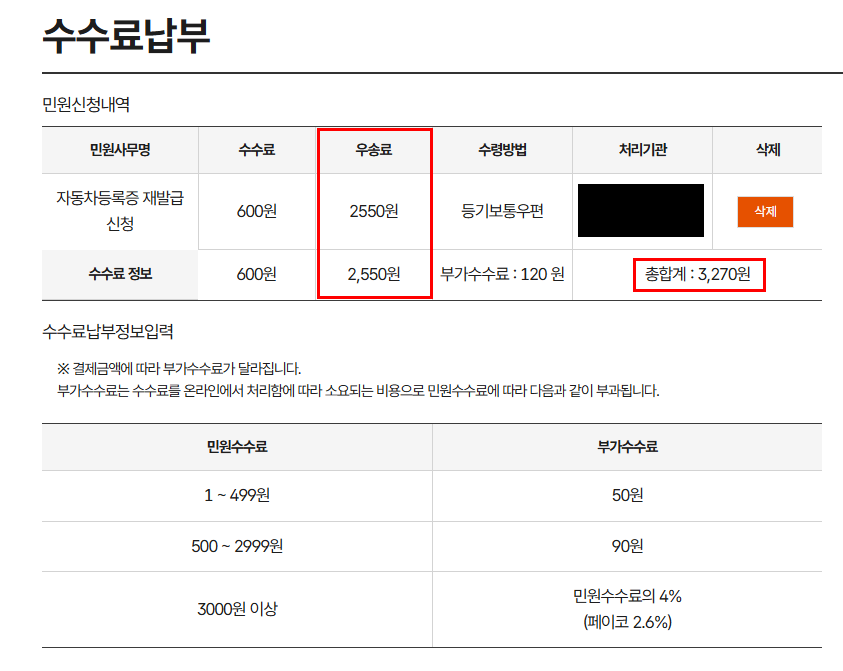Viewport: 843px width, 671px height.
Task: Select the 총합계 3,270원 total amount
Action: tap(697, 276)
